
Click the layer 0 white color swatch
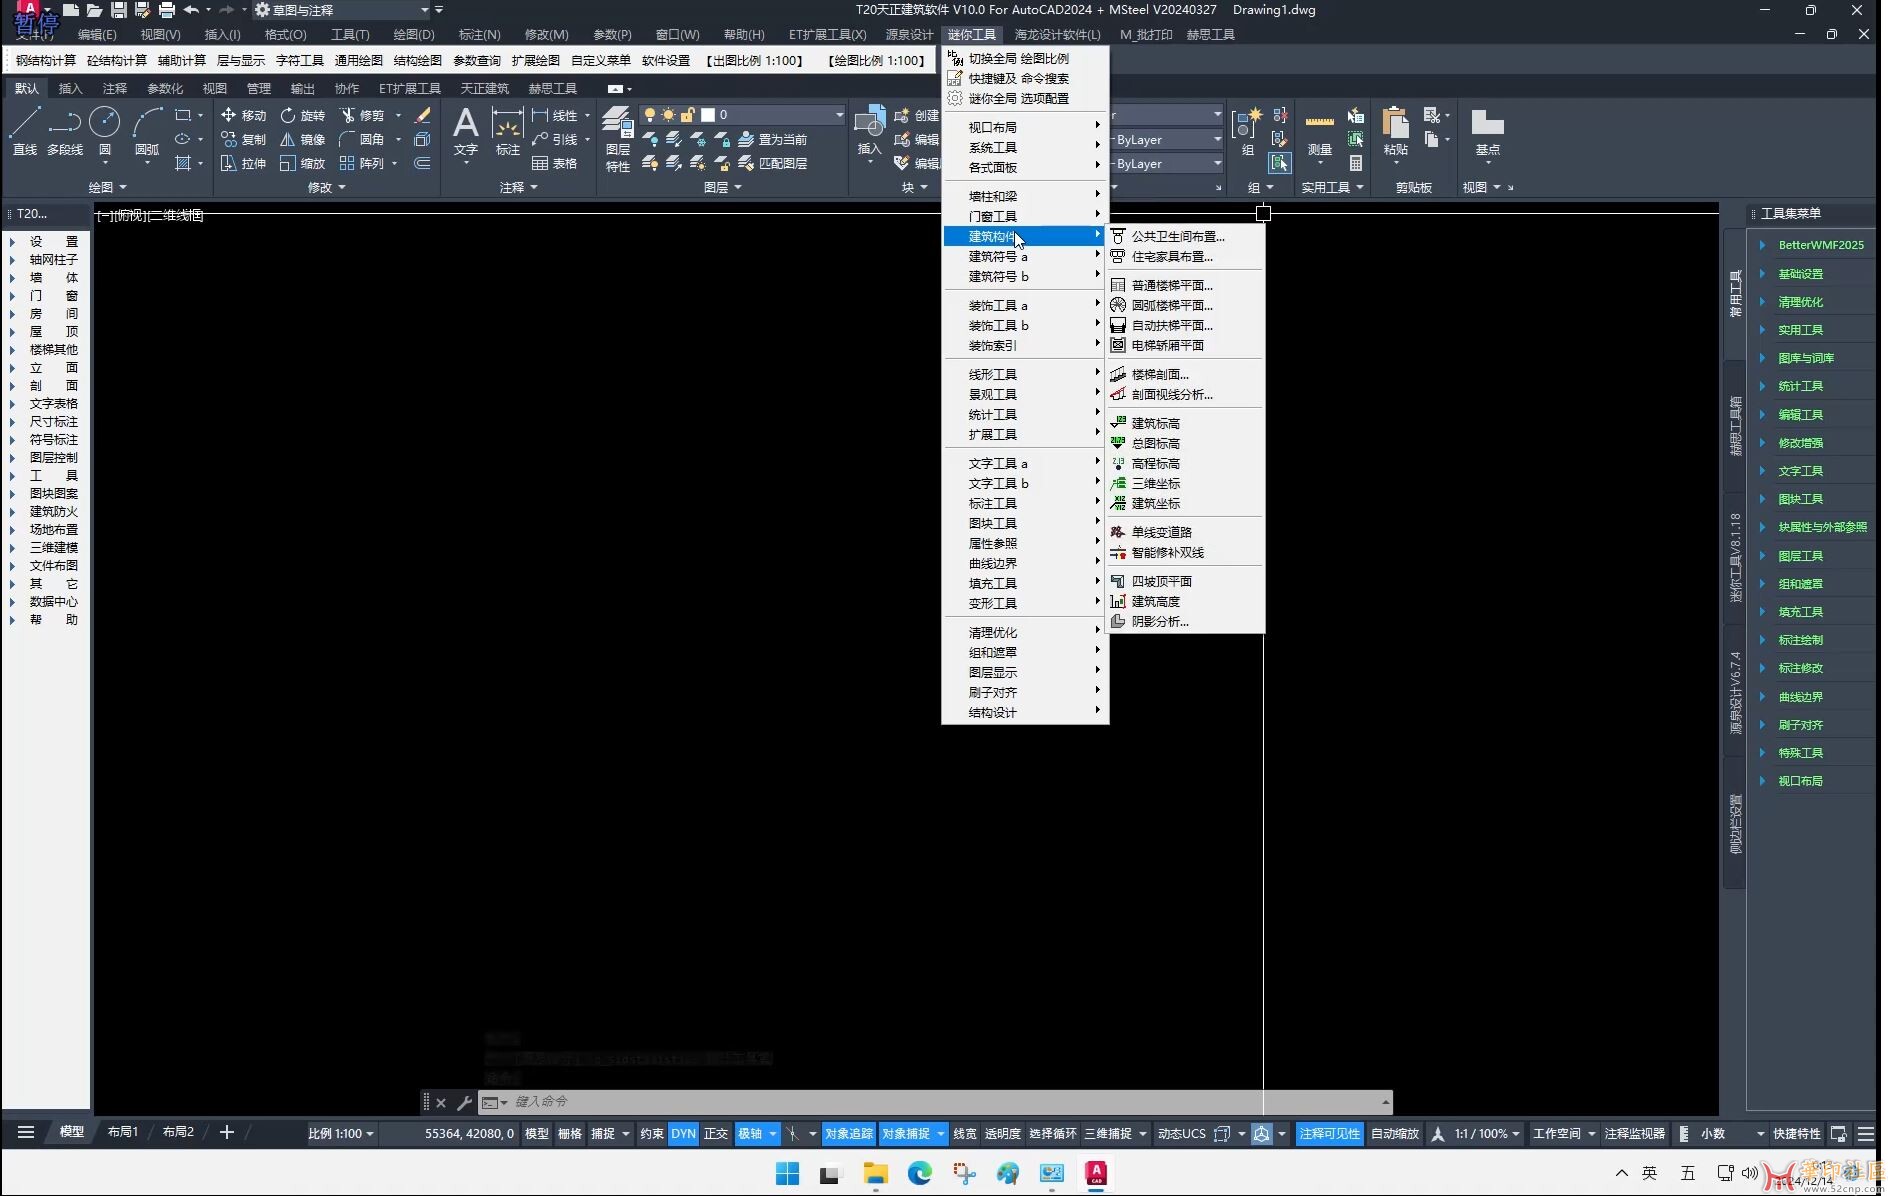click(708, 114)
